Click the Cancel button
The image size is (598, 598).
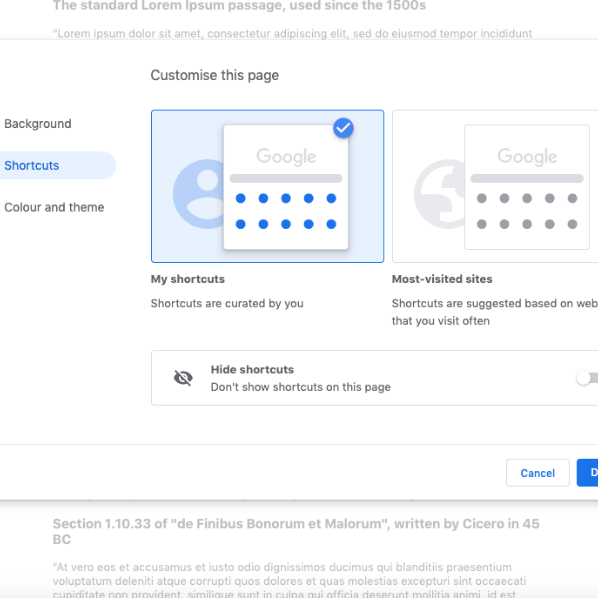(538, 473)
